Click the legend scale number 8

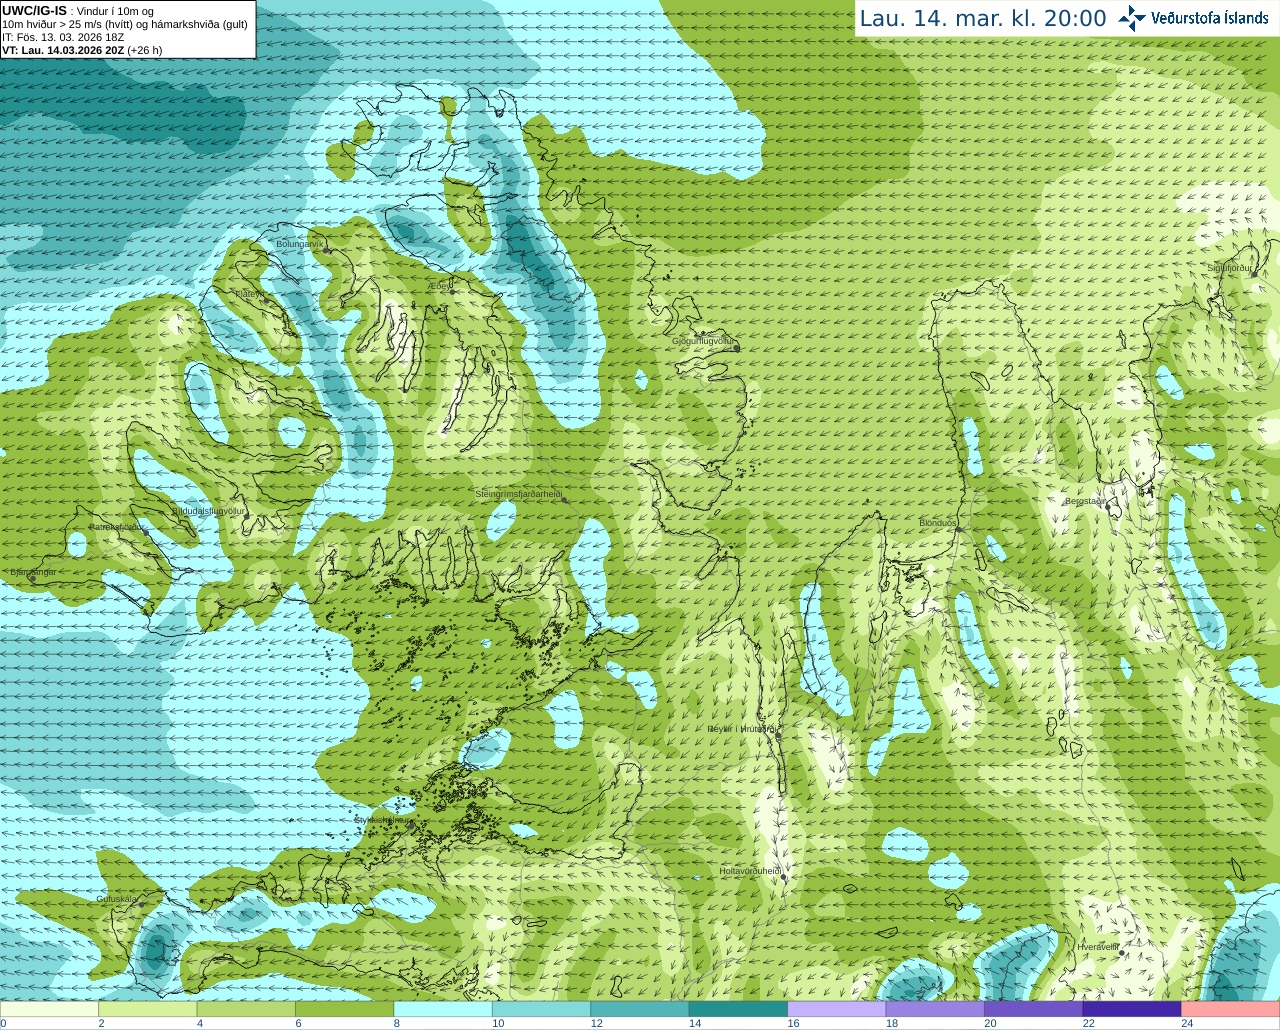(396, 1023)
